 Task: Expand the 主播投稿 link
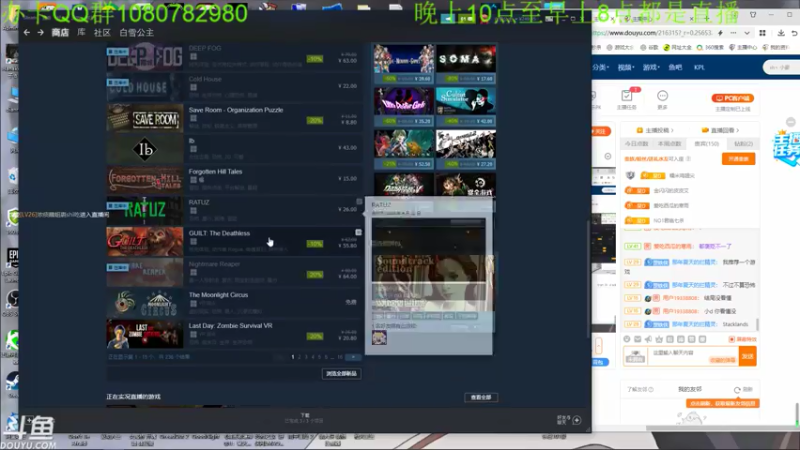(655, 130)
